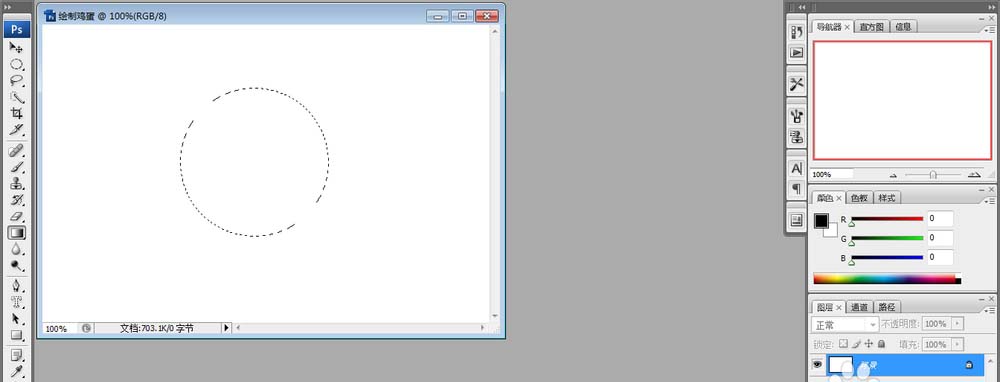Select the Slice tool
The width and height of the screenshot is (1000, 382).
coord(17,131)
